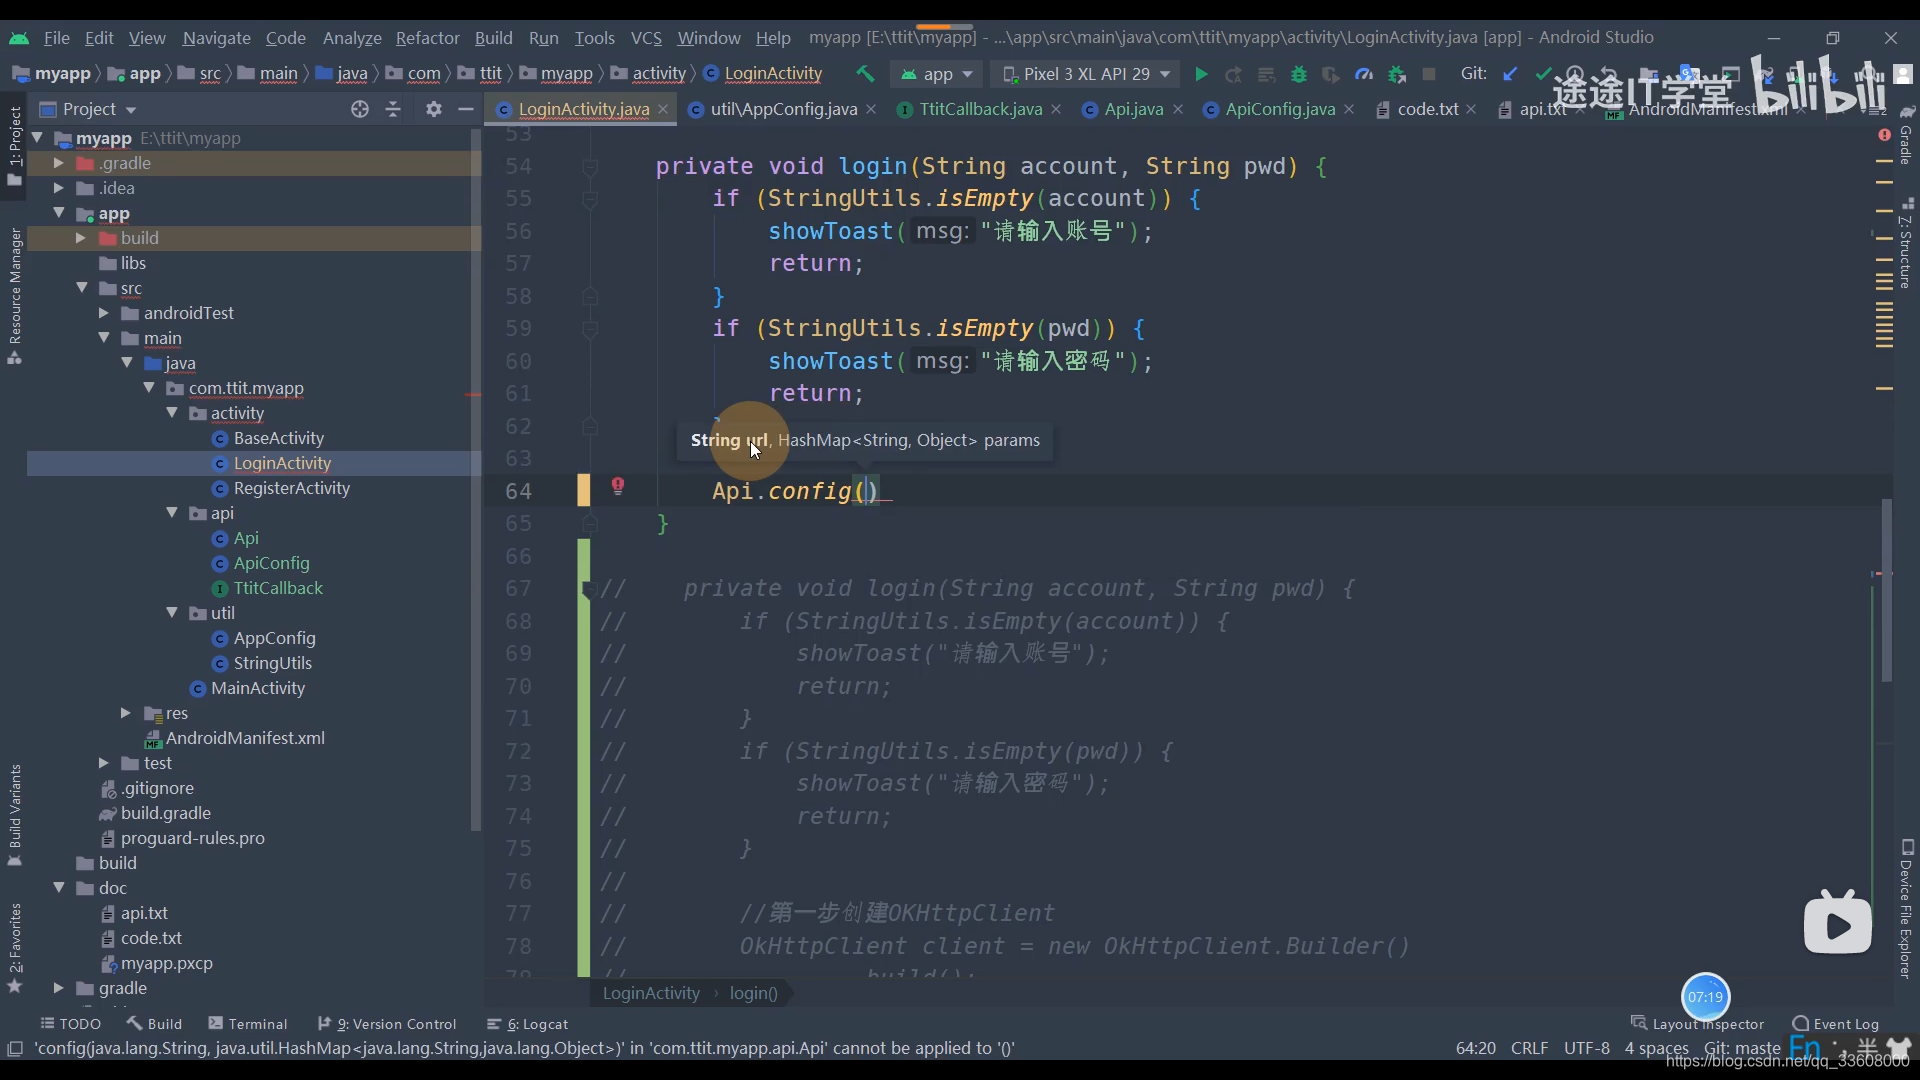Open the Layout Inspector
Image resolution: width=1920 pixels, height=1080 pixels.
coord(1697,1023)
